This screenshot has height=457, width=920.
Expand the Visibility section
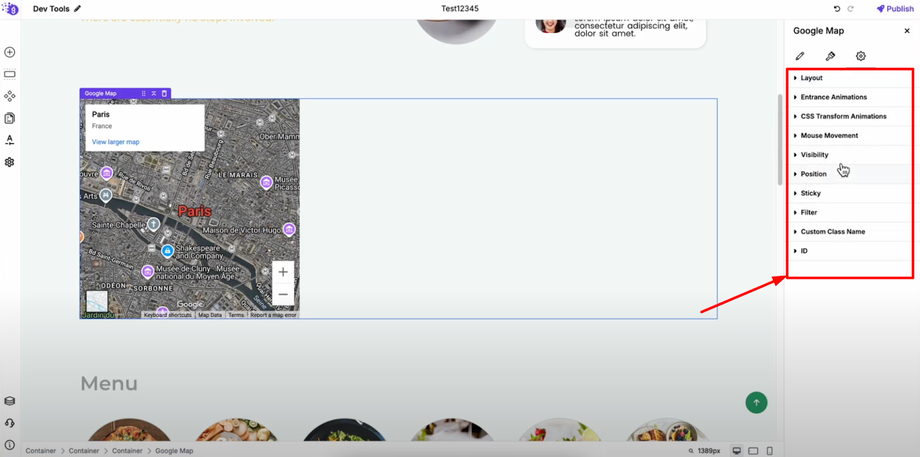pyautogui.click(x=850, y=155)
